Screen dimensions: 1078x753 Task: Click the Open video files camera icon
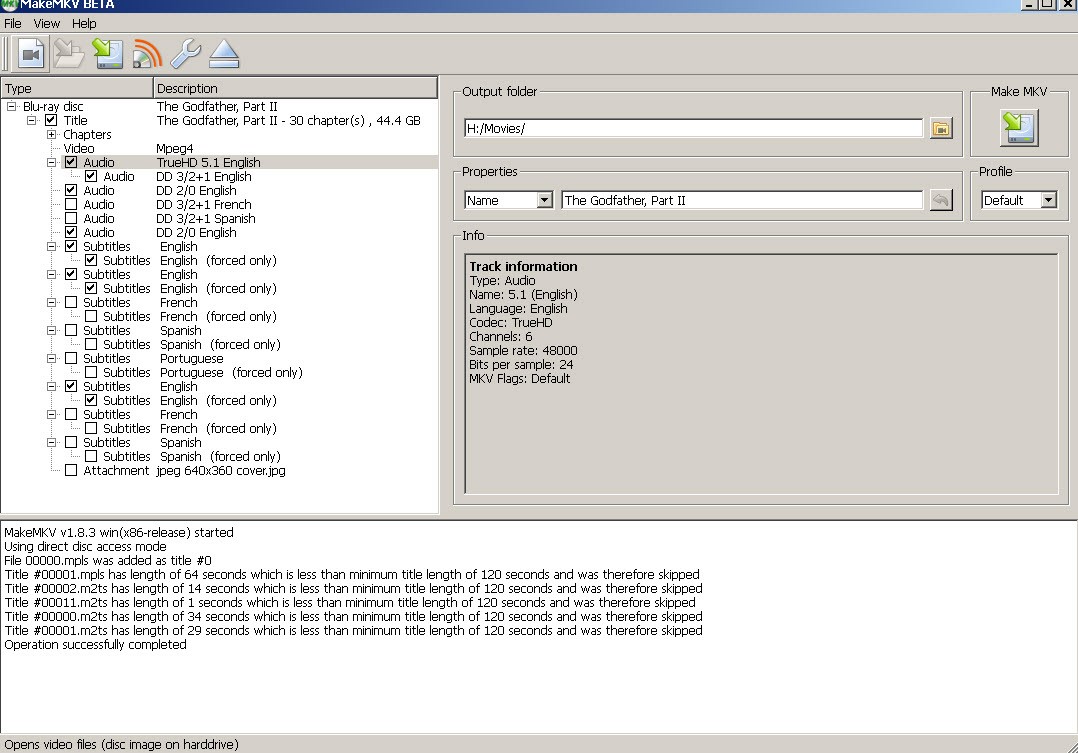coord(31,54)
